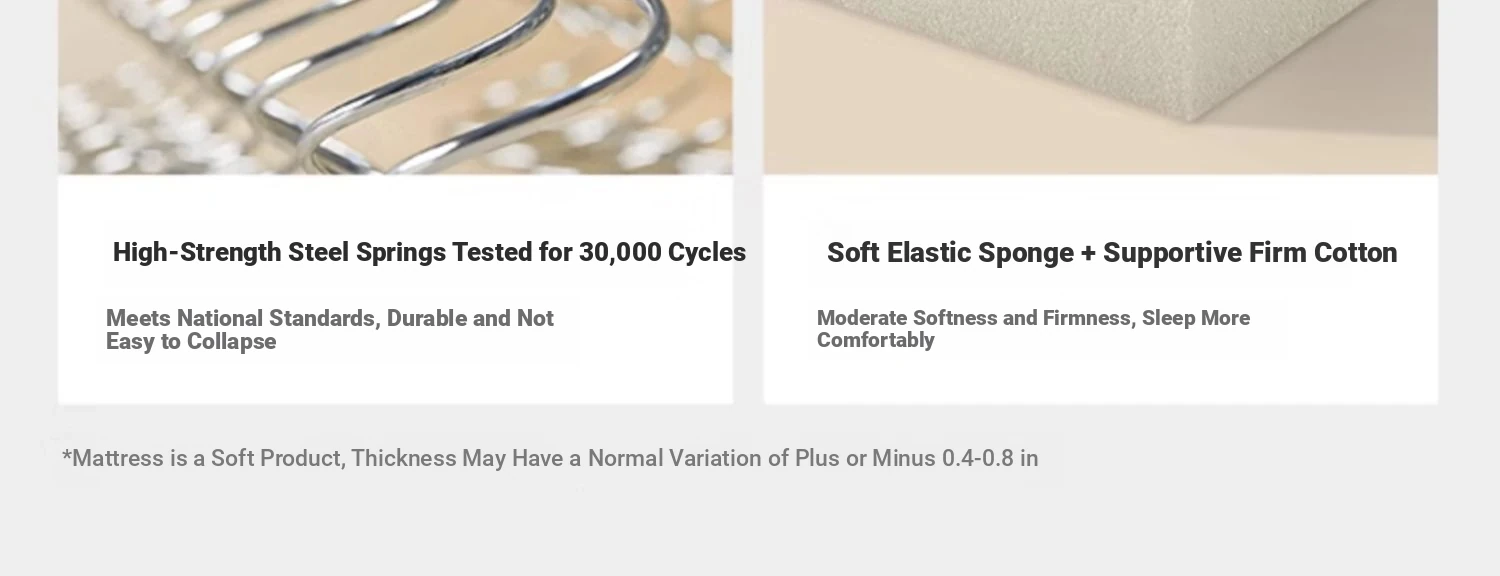Click the asterisk before the Mattress note

(x=67, y=457)
